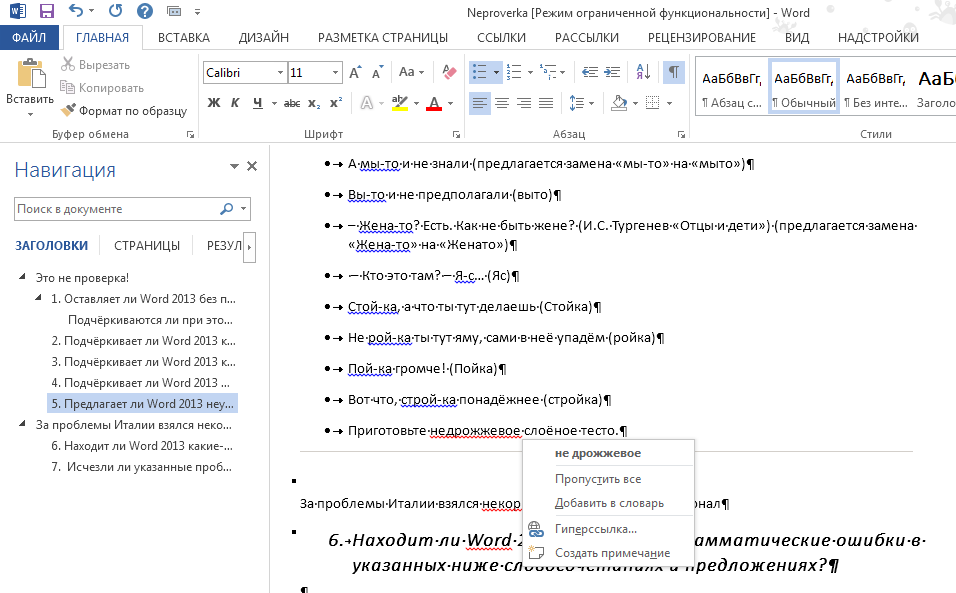
Task: Center align text
Action: 502,103
